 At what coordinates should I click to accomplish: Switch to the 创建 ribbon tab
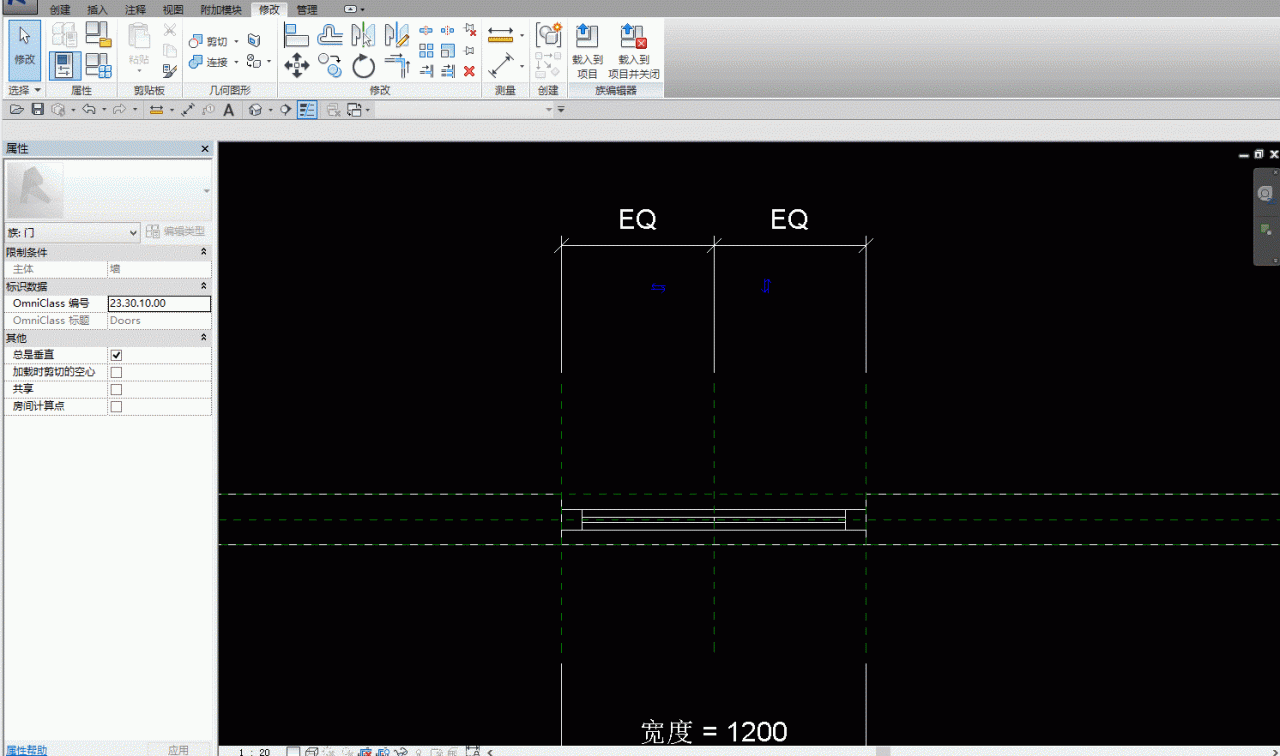[60, 10]
